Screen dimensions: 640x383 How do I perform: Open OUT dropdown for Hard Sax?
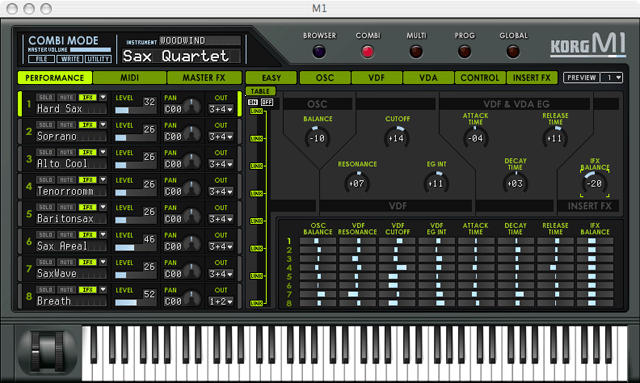click(221, 109)
